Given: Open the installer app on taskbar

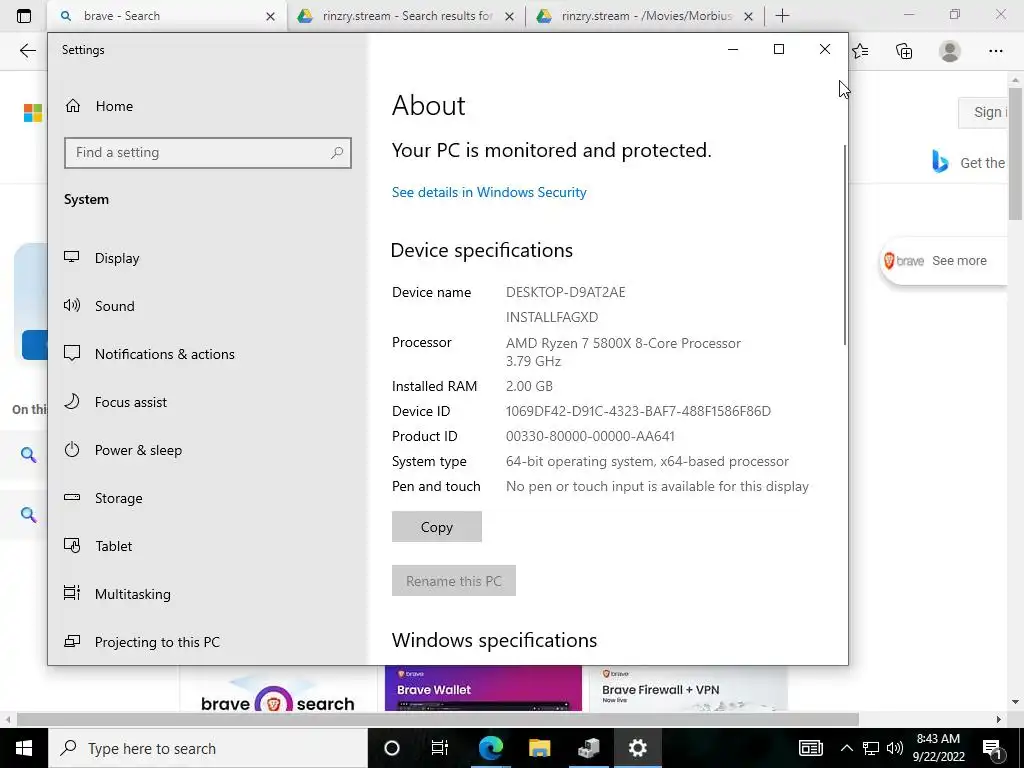Looking at the screenshot, I should [588, 748].
